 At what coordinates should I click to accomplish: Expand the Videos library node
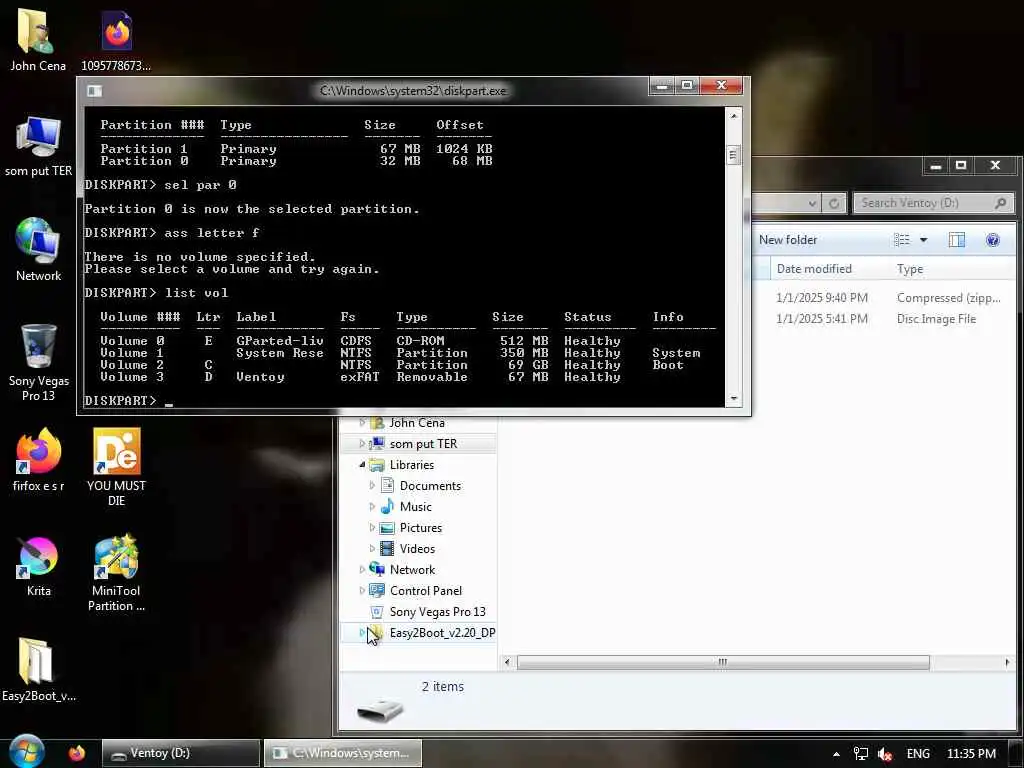coord(372,548)
